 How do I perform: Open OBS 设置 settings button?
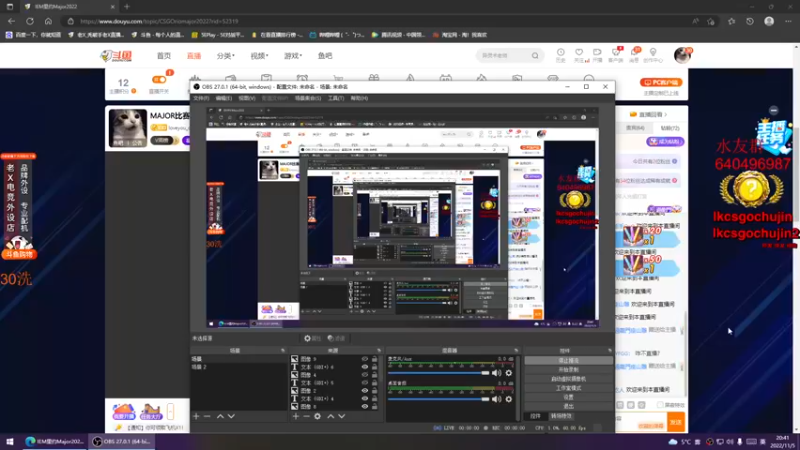click(568, 397)
